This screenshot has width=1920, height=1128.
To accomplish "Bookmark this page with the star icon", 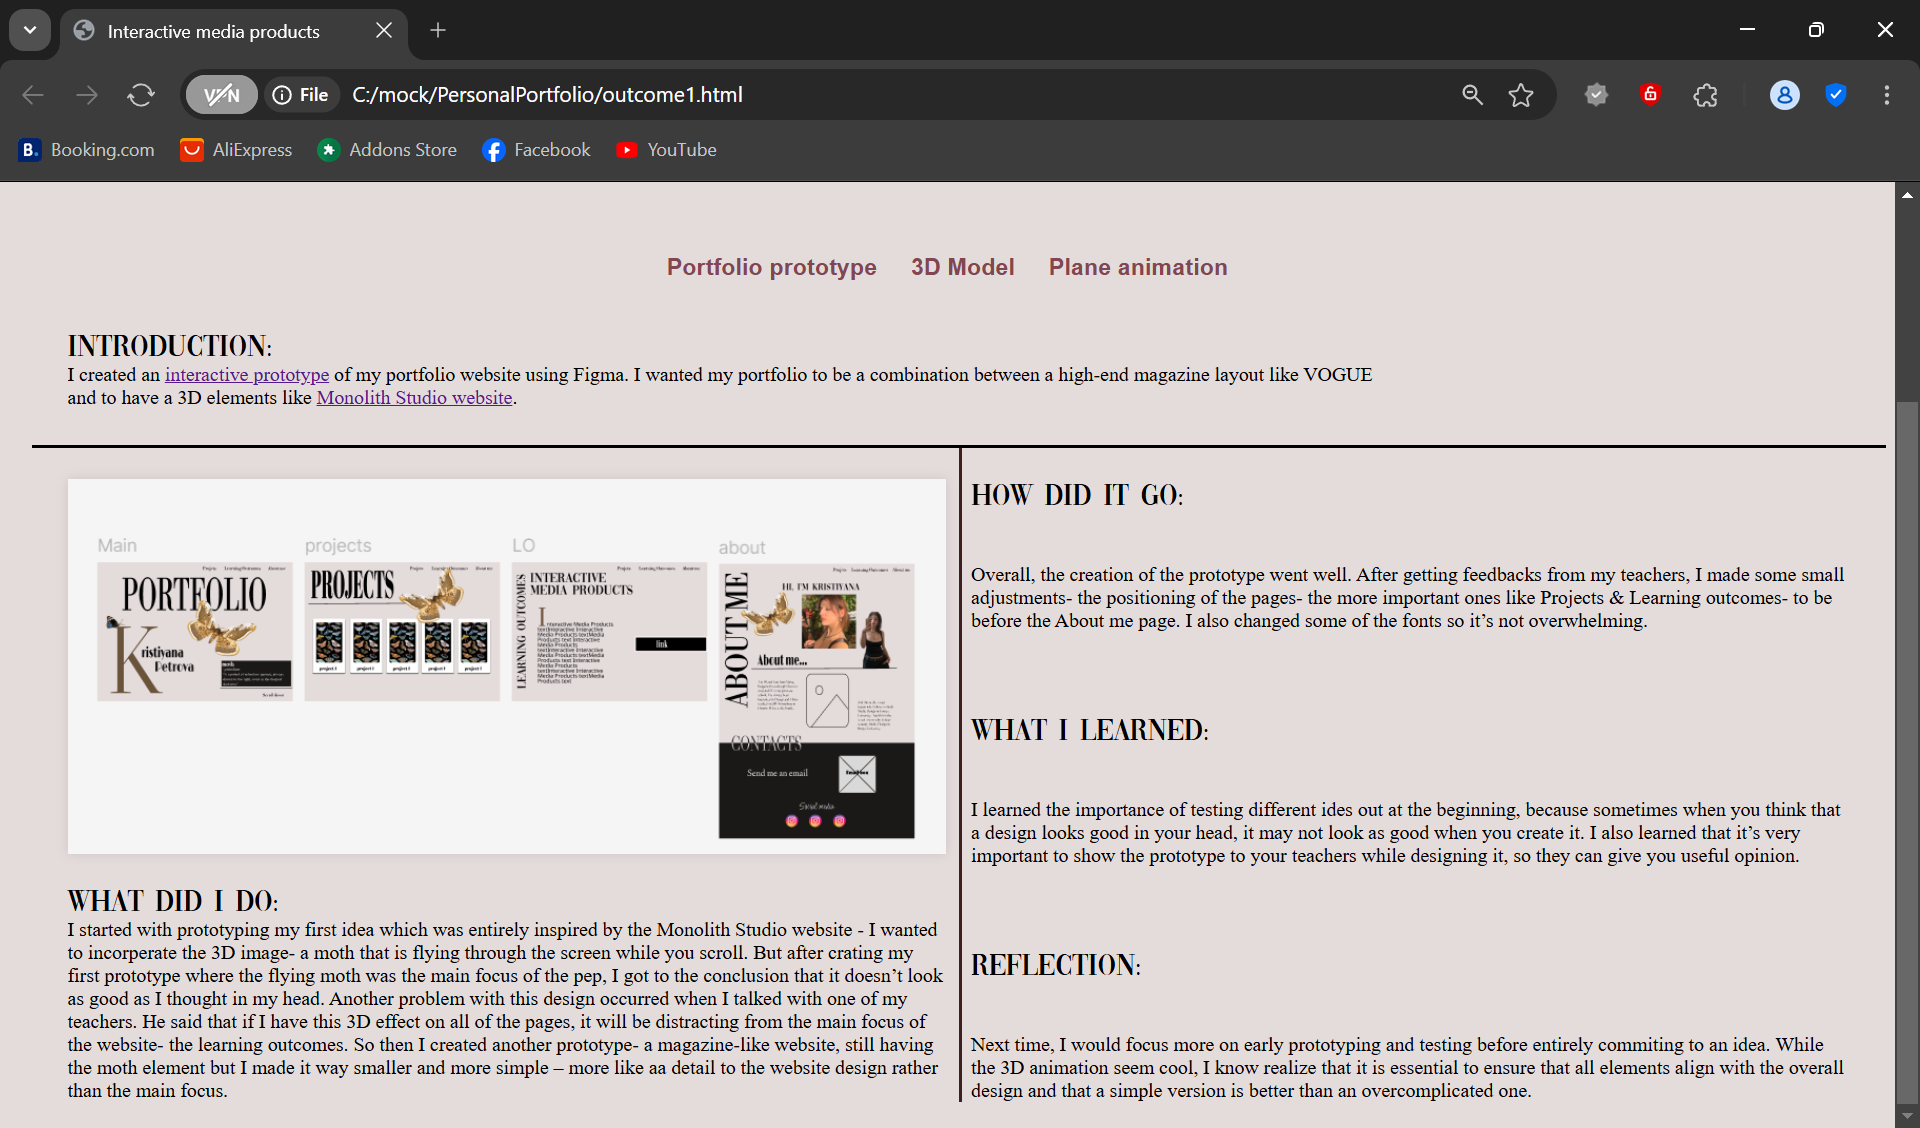I will pyautogui.click(x=1520, y=95).
